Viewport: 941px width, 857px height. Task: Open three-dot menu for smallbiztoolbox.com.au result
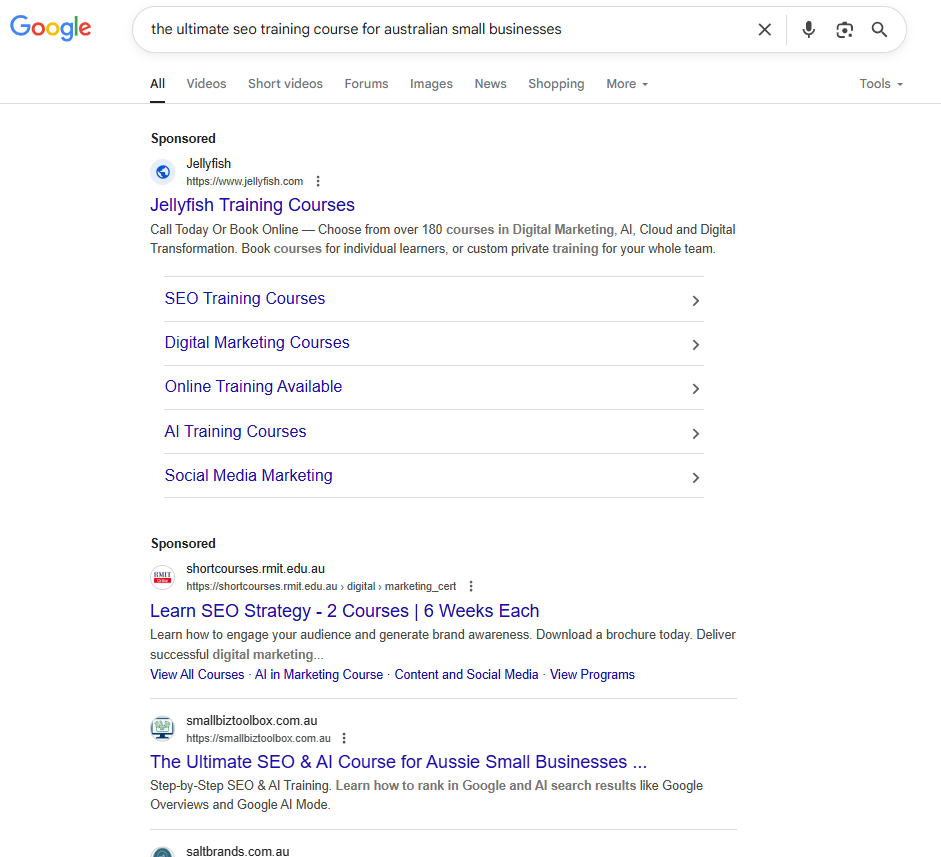pyautogui.click(x=344, y=739)
